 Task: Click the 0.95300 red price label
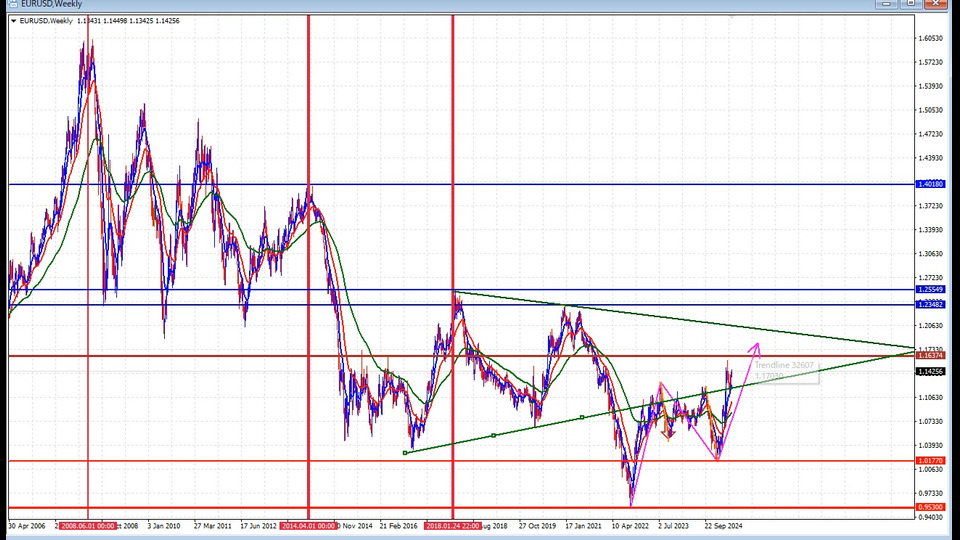pos(930,507)
